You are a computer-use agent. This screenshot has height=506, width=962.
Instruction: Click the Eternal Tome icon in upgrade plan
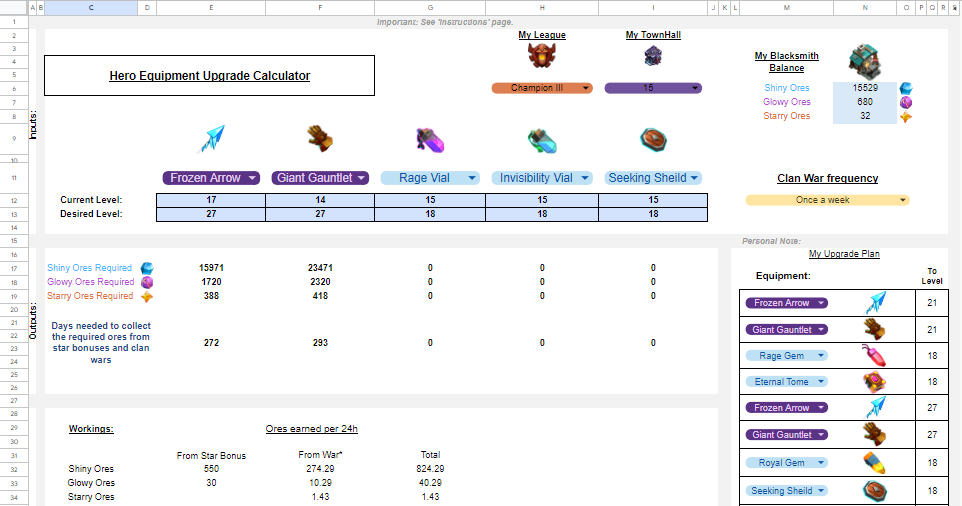point(874,381)
